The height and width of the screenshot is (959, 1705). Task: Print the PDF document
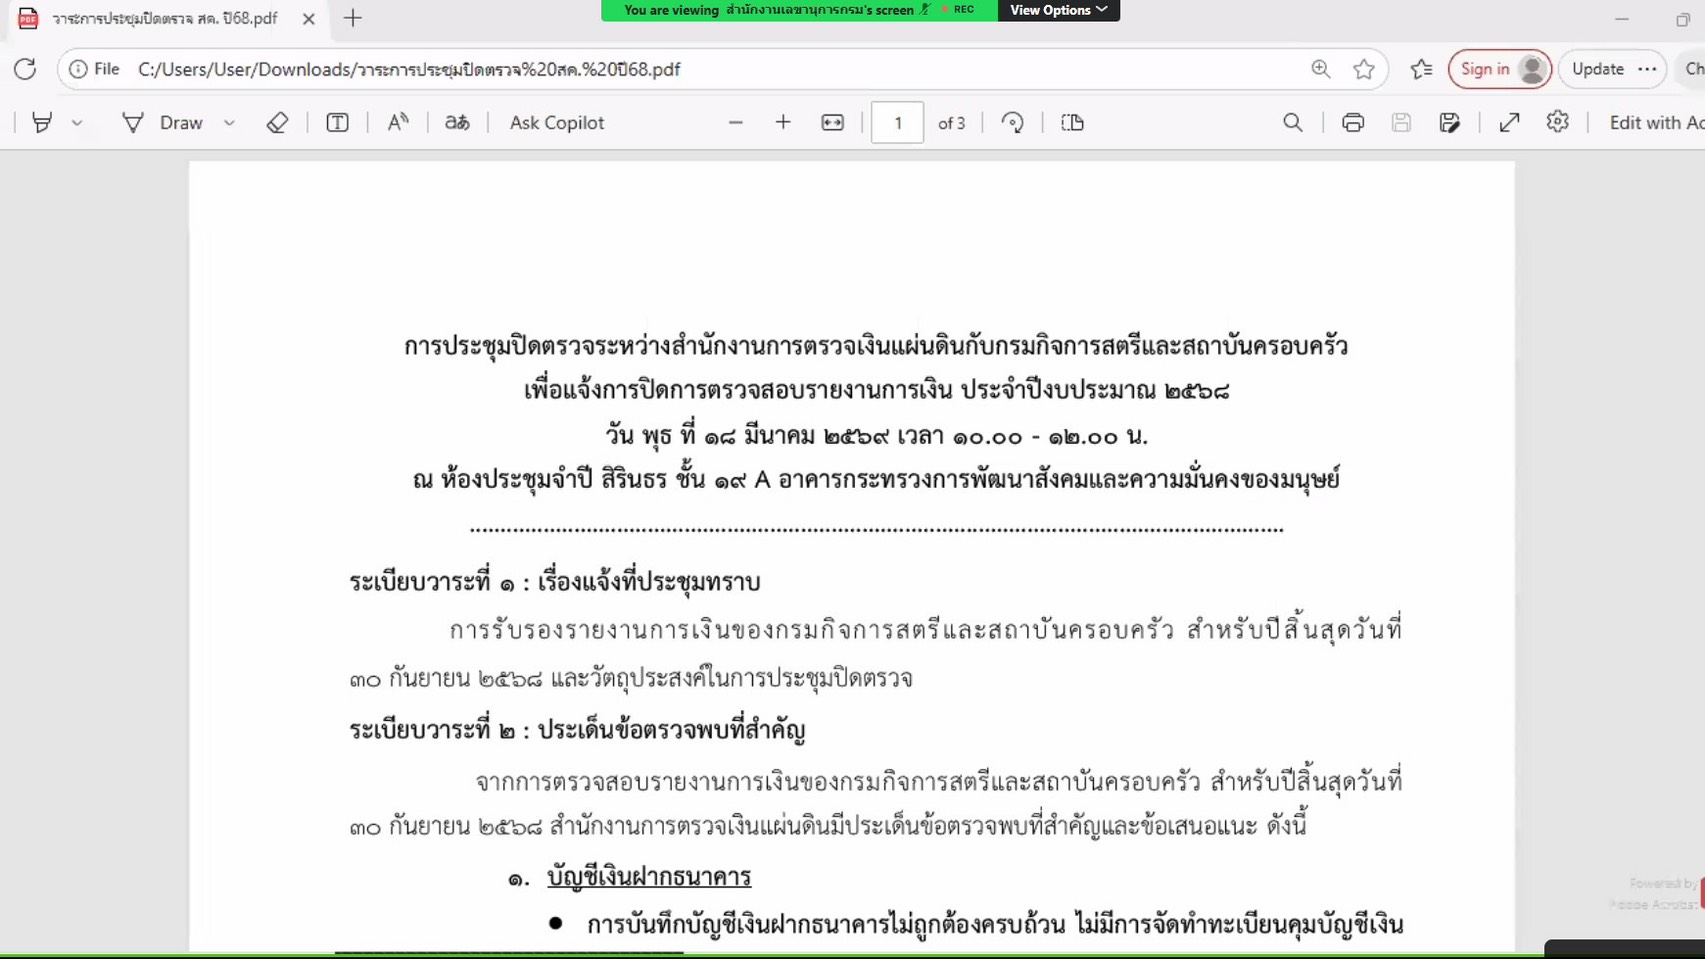[1352, 123]
